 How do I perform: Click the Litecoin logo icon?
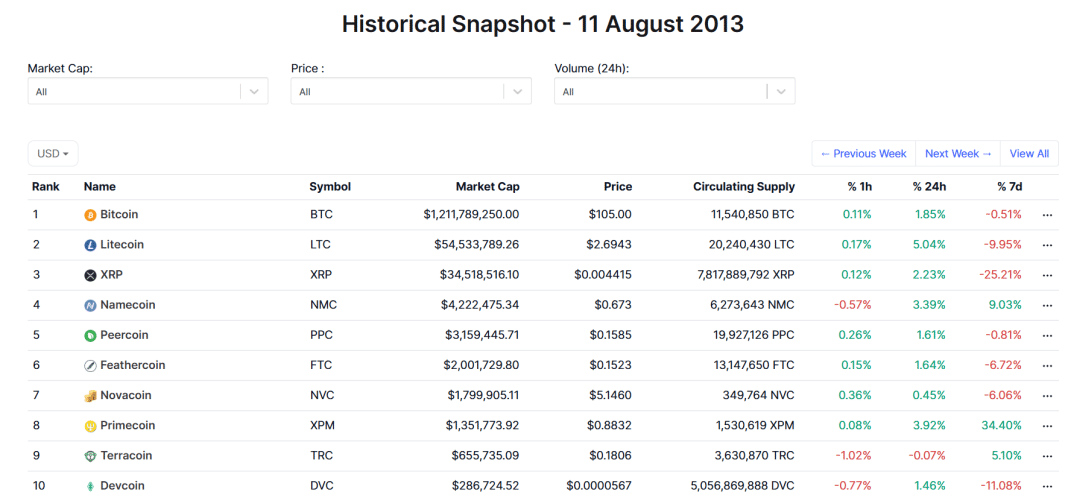coord(90,245)
